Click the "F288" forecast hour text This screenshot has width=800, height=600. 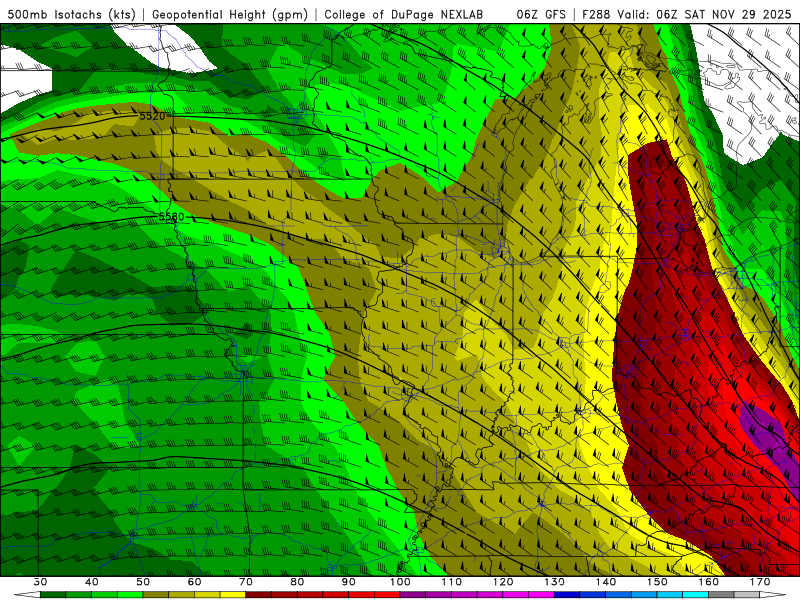597,14
